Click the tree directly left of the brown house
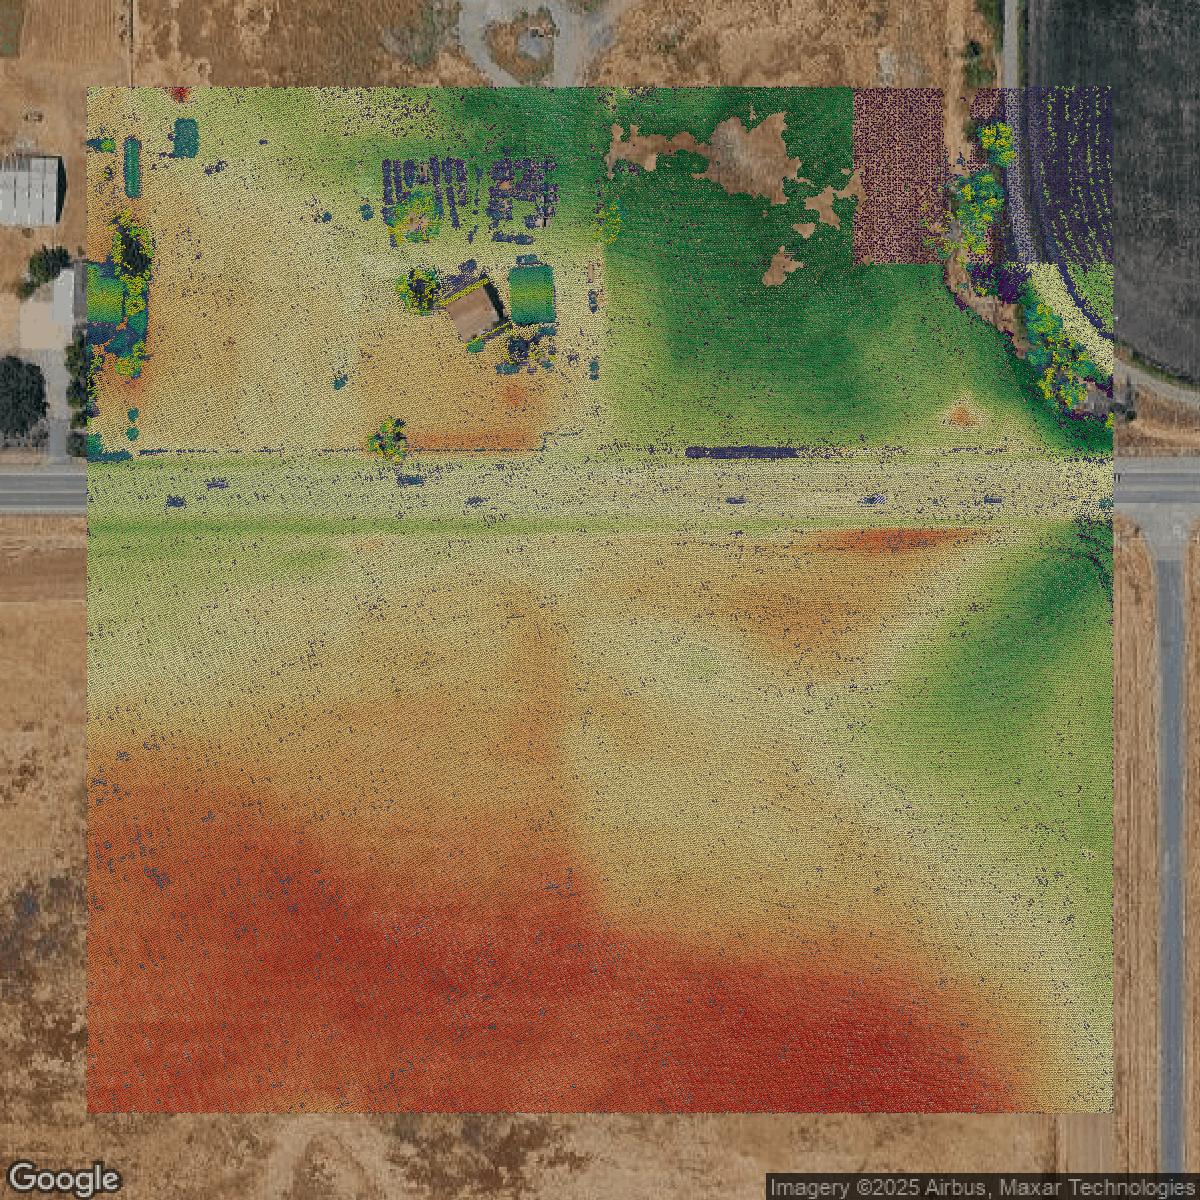Image resolution: width=1200 pixels, height=1200 pixels. pos(420,288)
